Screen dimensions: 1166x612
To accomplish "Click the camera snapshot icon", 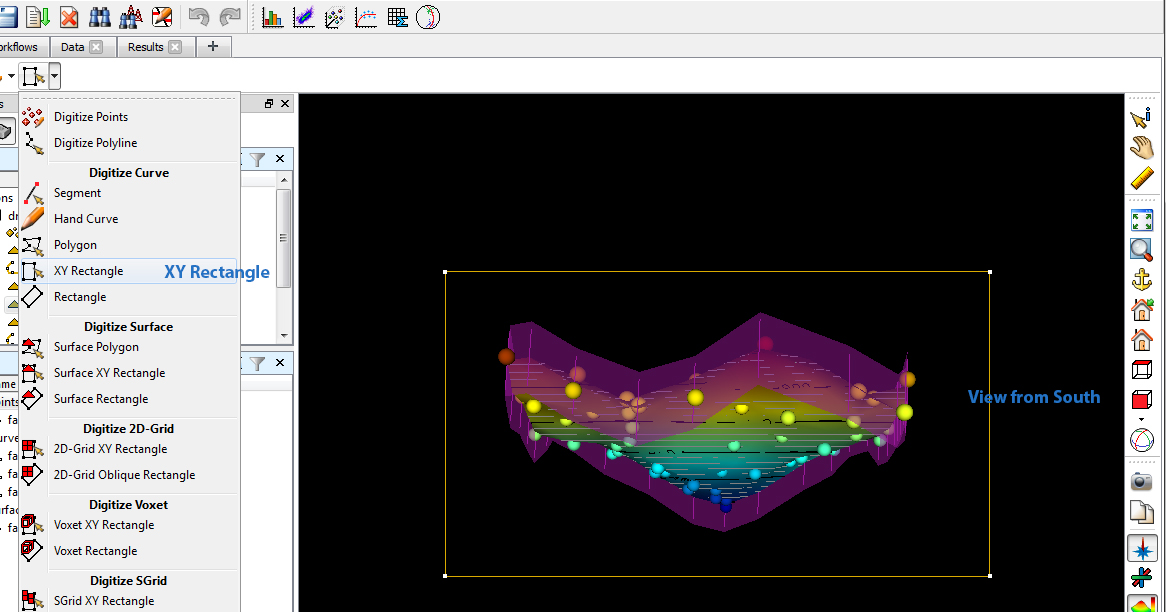I will (x=1141, y=481).
